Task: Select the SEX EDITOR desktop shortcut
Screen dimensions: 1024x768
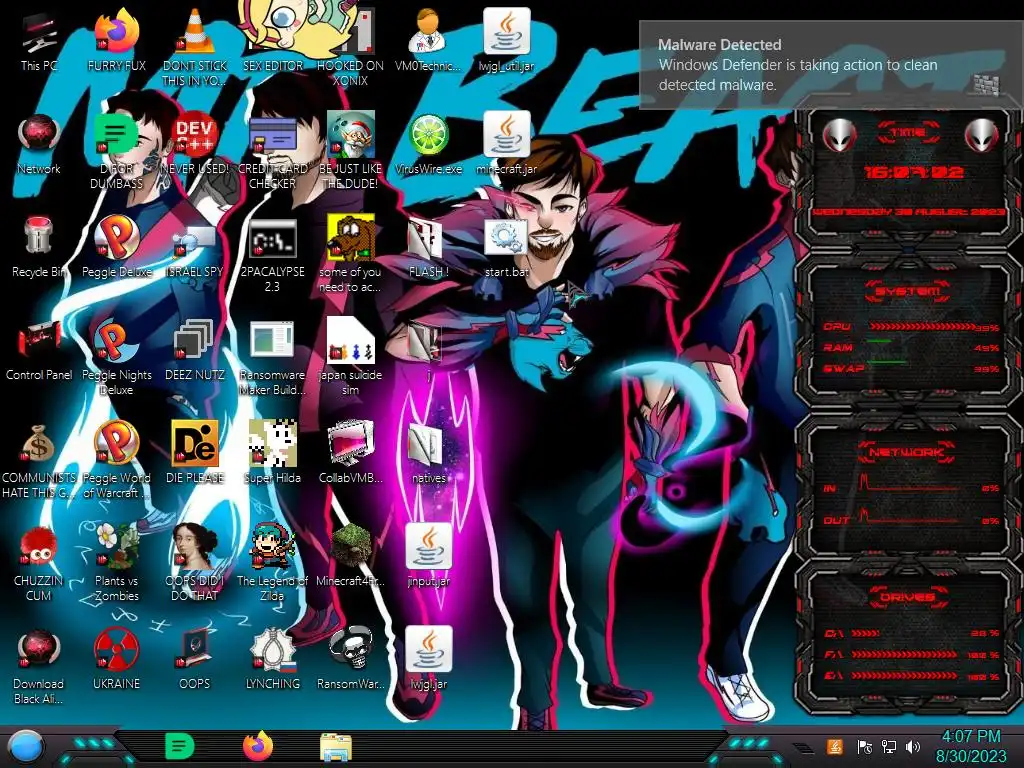Action: point(272,41)
